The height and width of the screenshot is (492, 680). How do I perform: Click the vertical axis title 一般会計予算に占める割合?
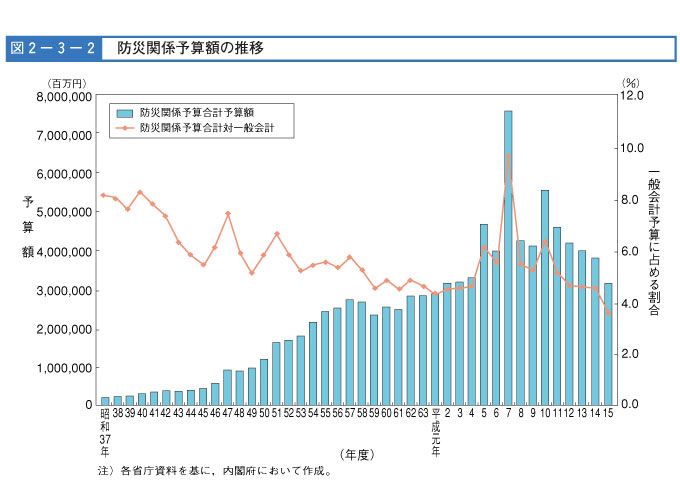pyautogui.click(x=654, y=242)
